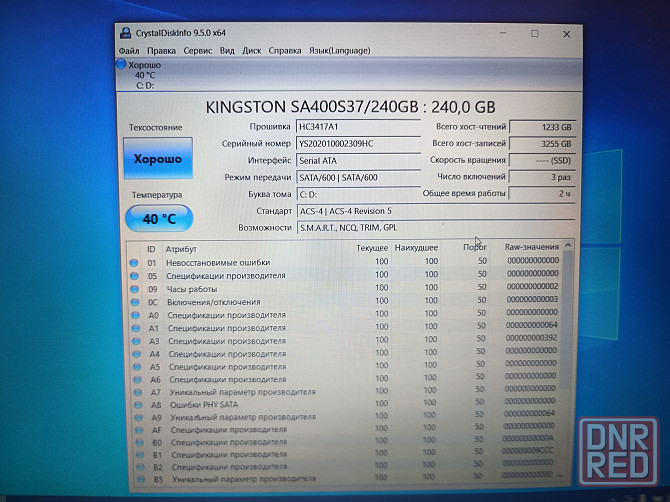Click the total work time value 2 ч
This screenshot has height=502, width=670.
tap(542, 194)
